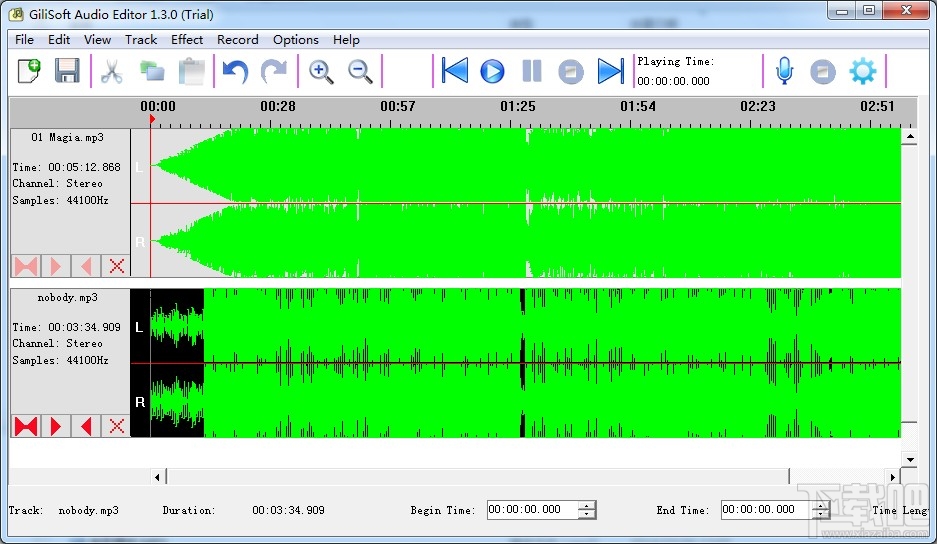This screenshot has width=937, height=544.
Task: Click the horizontal scrollbar below the tracks
Action: pyautogui.click(x=478, y=477)
